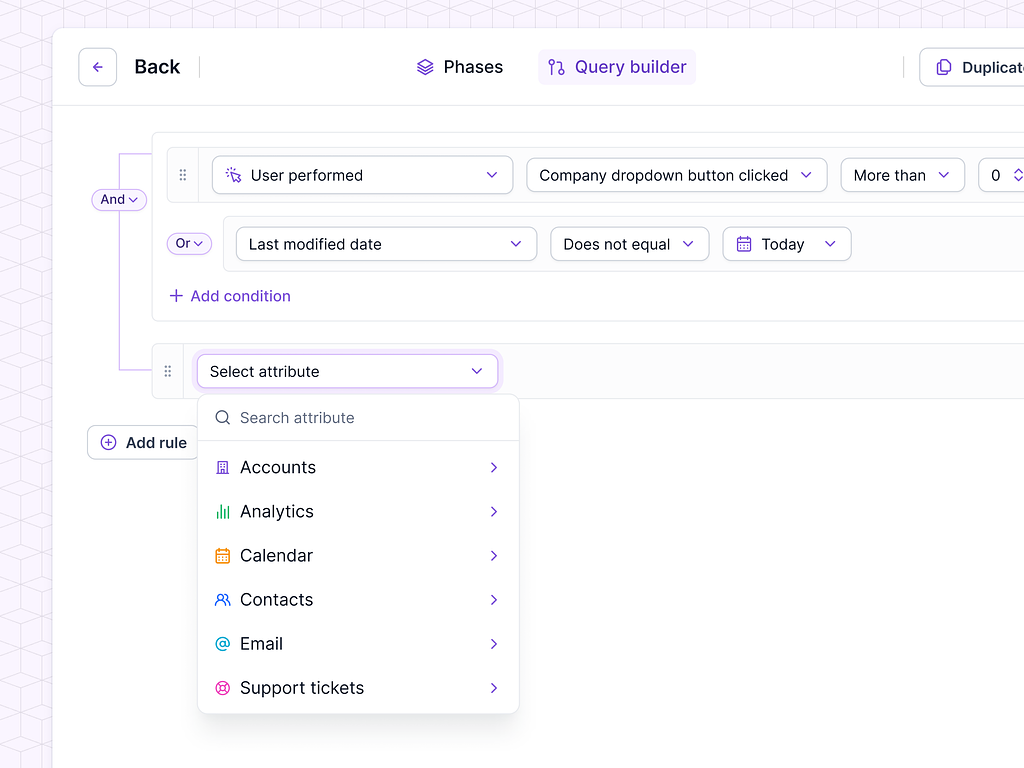Expand Accounts submenu chevron
Viewport: 1024px width, 768px height.
(494, 468)
